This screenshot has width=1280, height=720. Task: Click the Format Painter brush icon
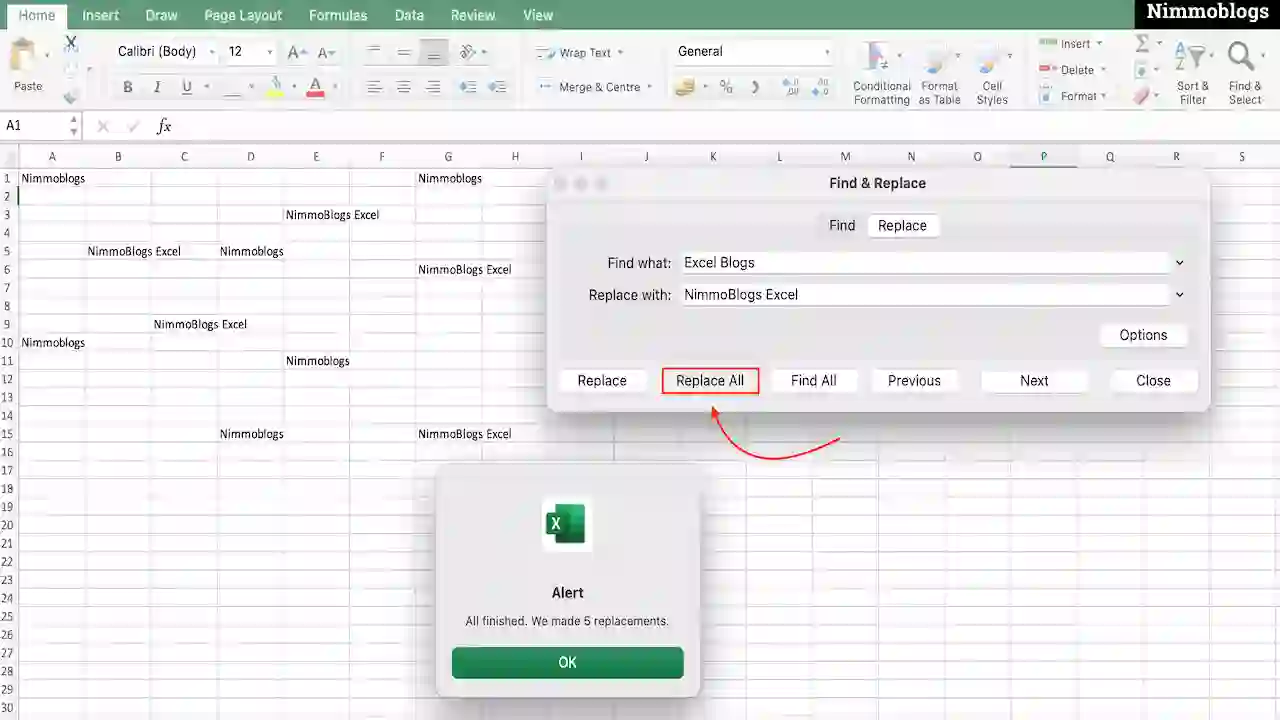[71, 96]
